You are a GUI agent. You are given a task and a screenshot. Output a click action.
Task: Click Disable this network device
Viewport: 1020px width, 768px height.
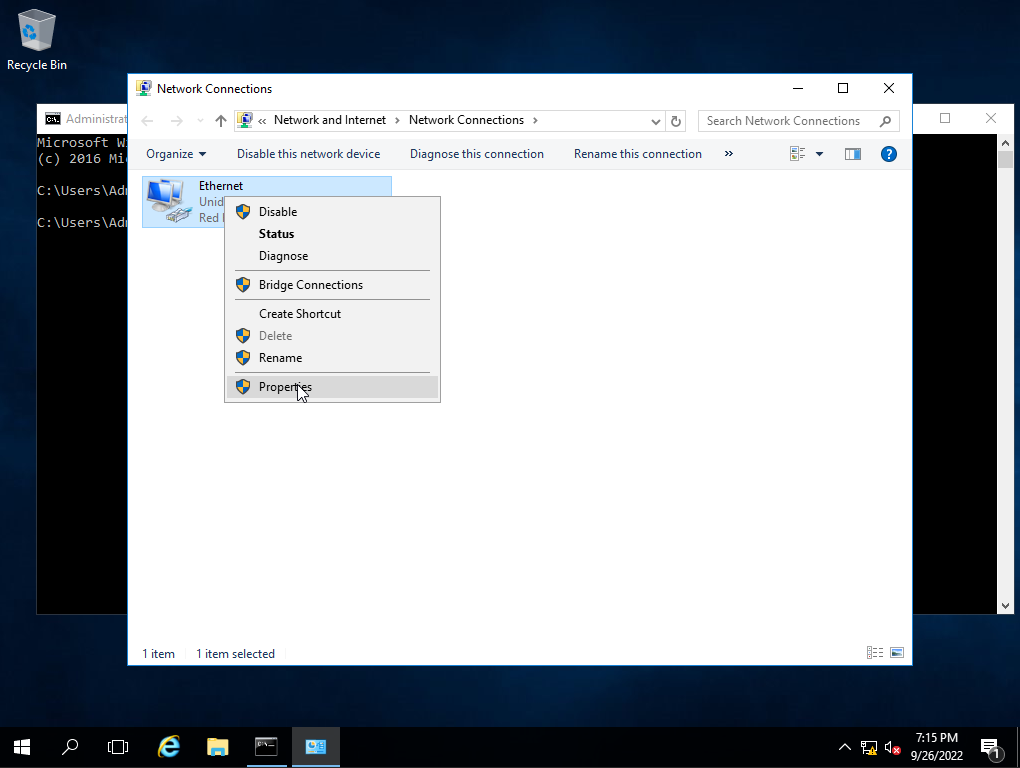[308, 154]
